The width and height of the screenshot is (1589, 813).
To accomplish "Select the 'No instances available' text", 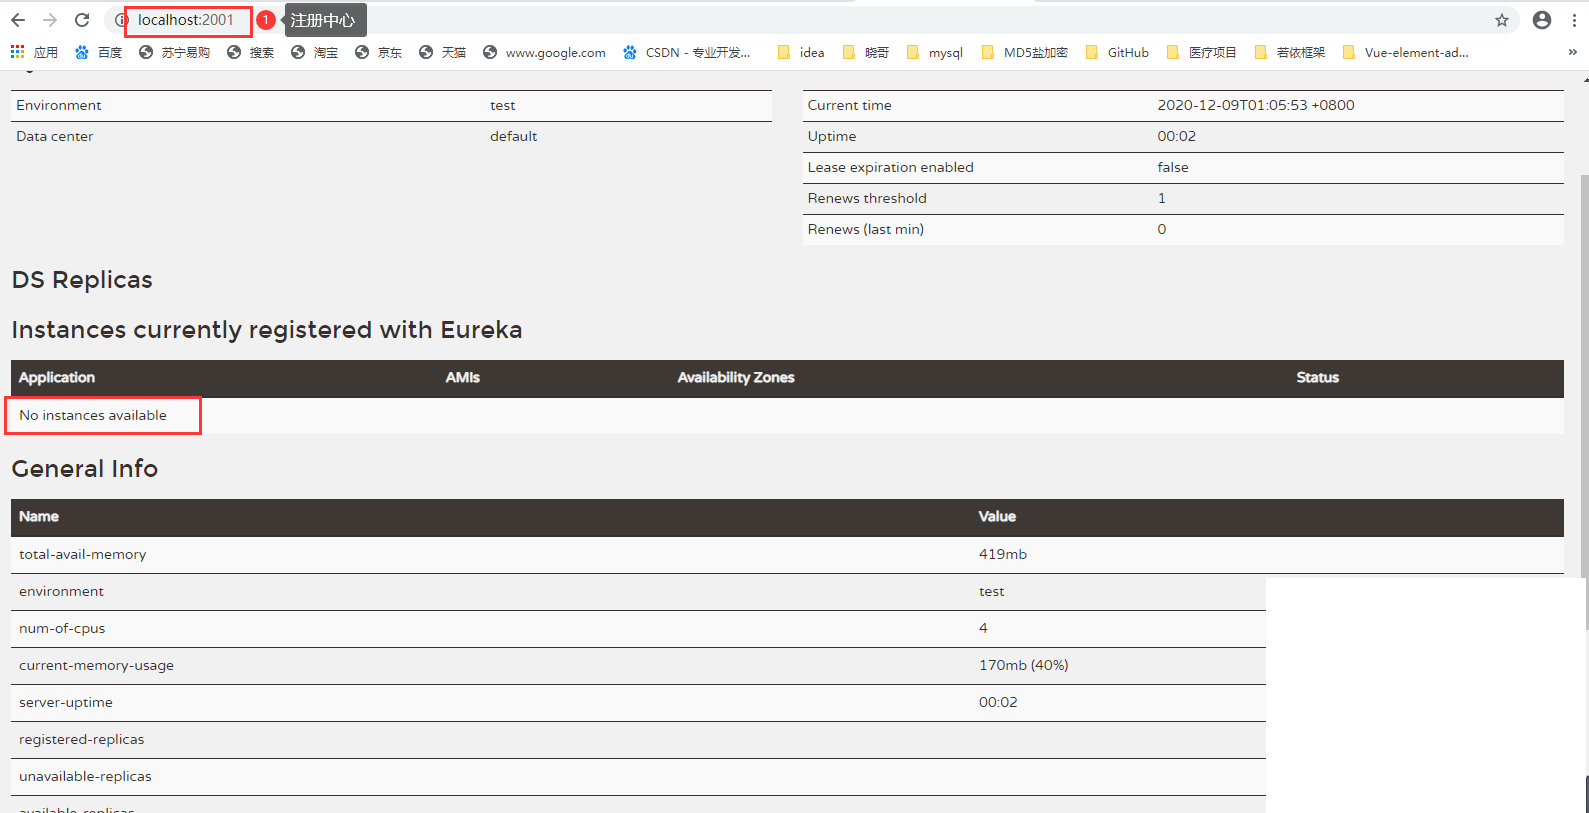I will [x=93, y=415].
